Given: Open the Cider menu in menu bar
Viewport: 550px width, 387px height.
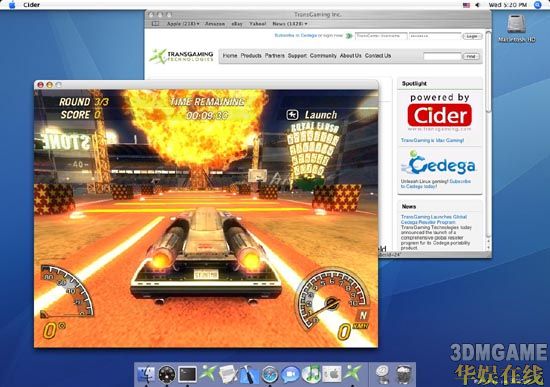Looking at the screenshot, I should pyautogui.click(x=31, y=5).
